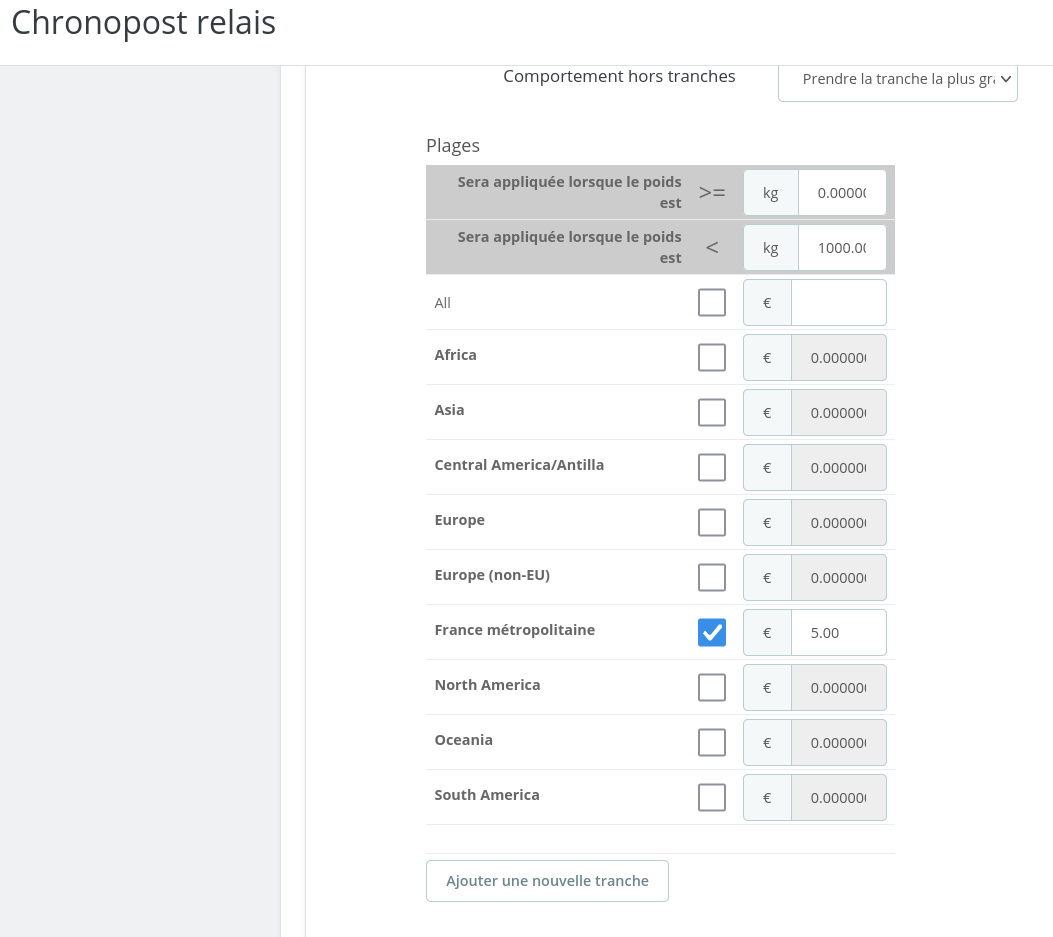The width and height of the screenshot is (1053, 937).
Task: Click the Asia price field
Action: tap(838, 413)
